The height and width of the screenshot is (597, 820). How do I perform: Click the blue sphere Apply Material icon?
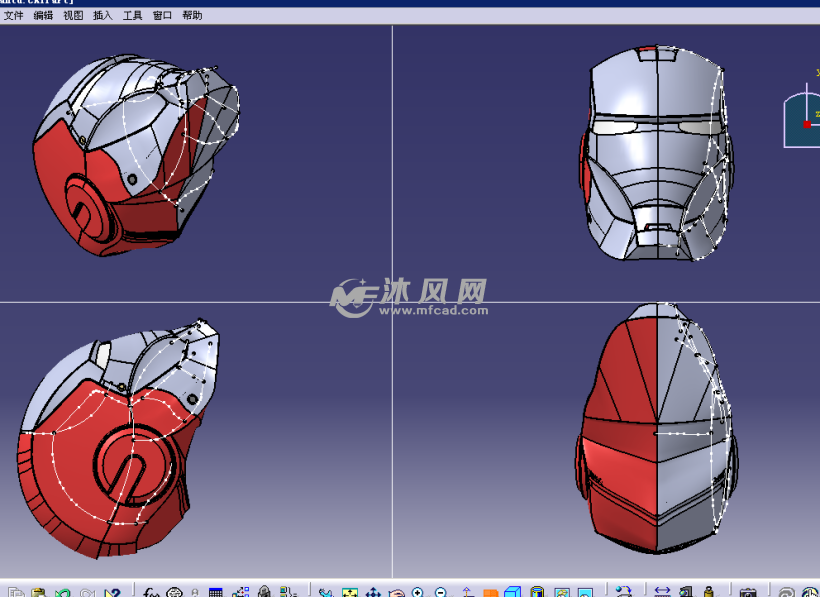point(623,592)
